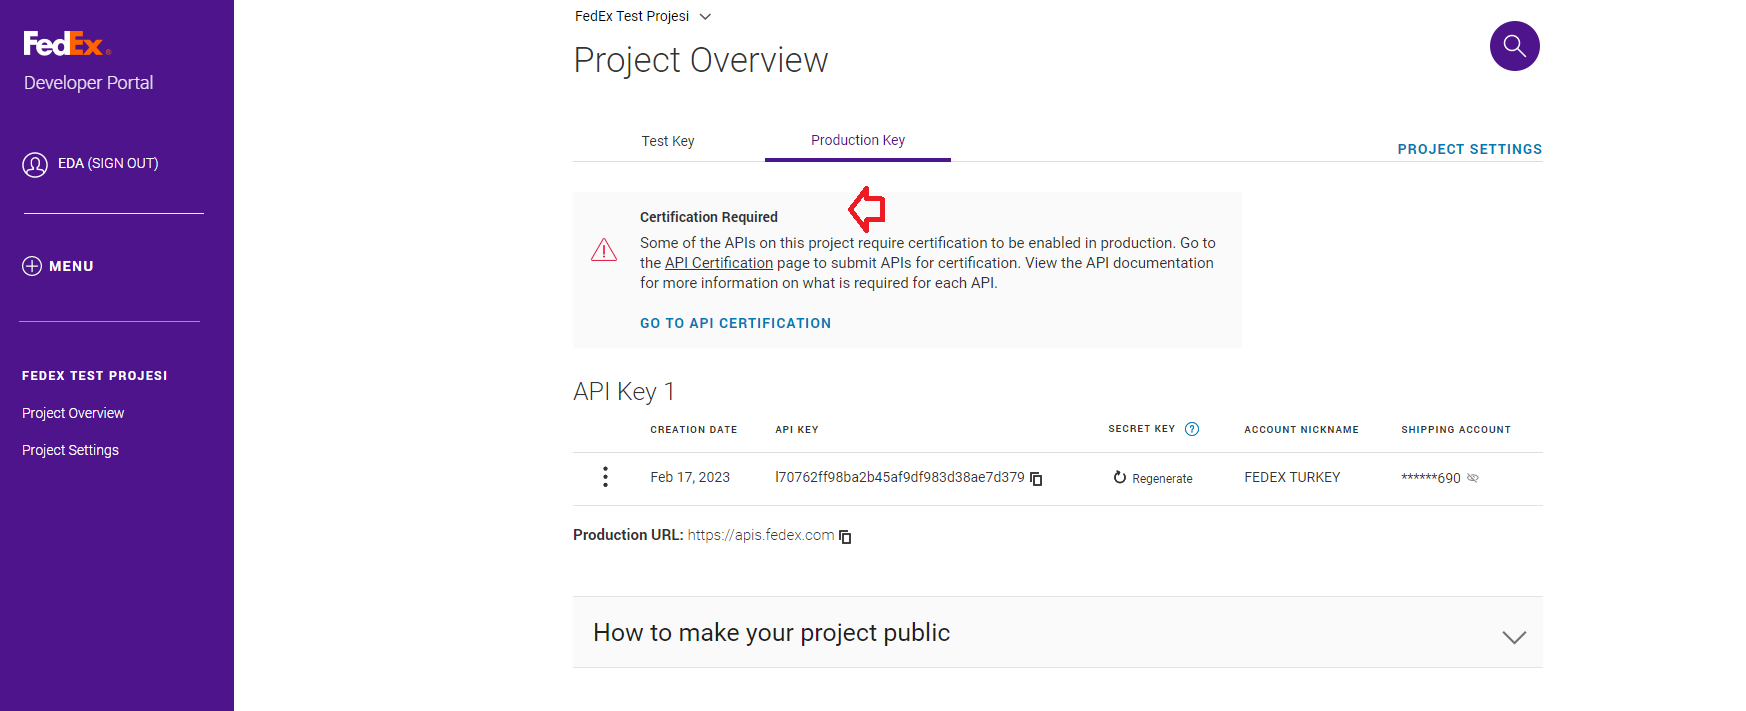Open Project Settings in the sidebar

[x=70, y=450]
